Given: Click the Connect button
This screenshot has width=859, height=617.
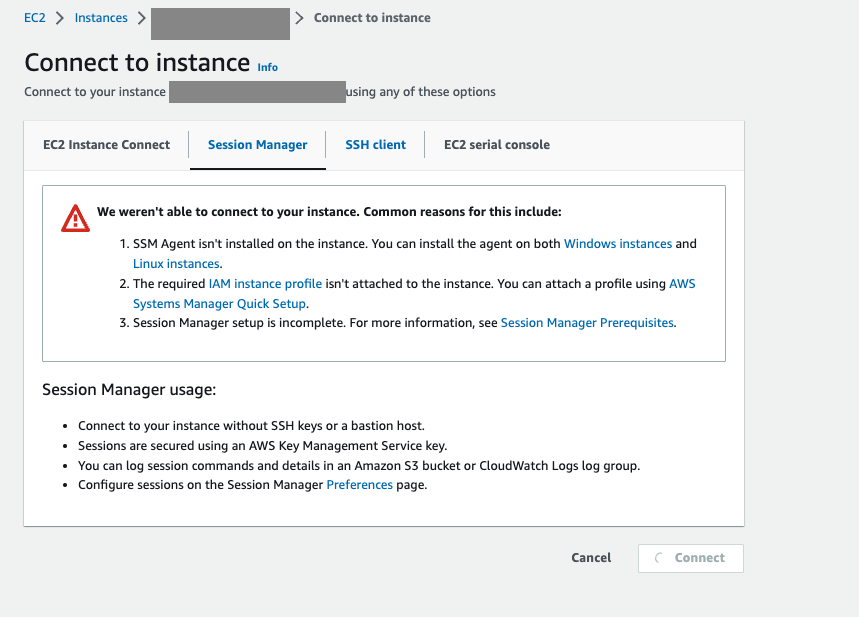Looking at the screenshot, I should [x=691, y=558].
